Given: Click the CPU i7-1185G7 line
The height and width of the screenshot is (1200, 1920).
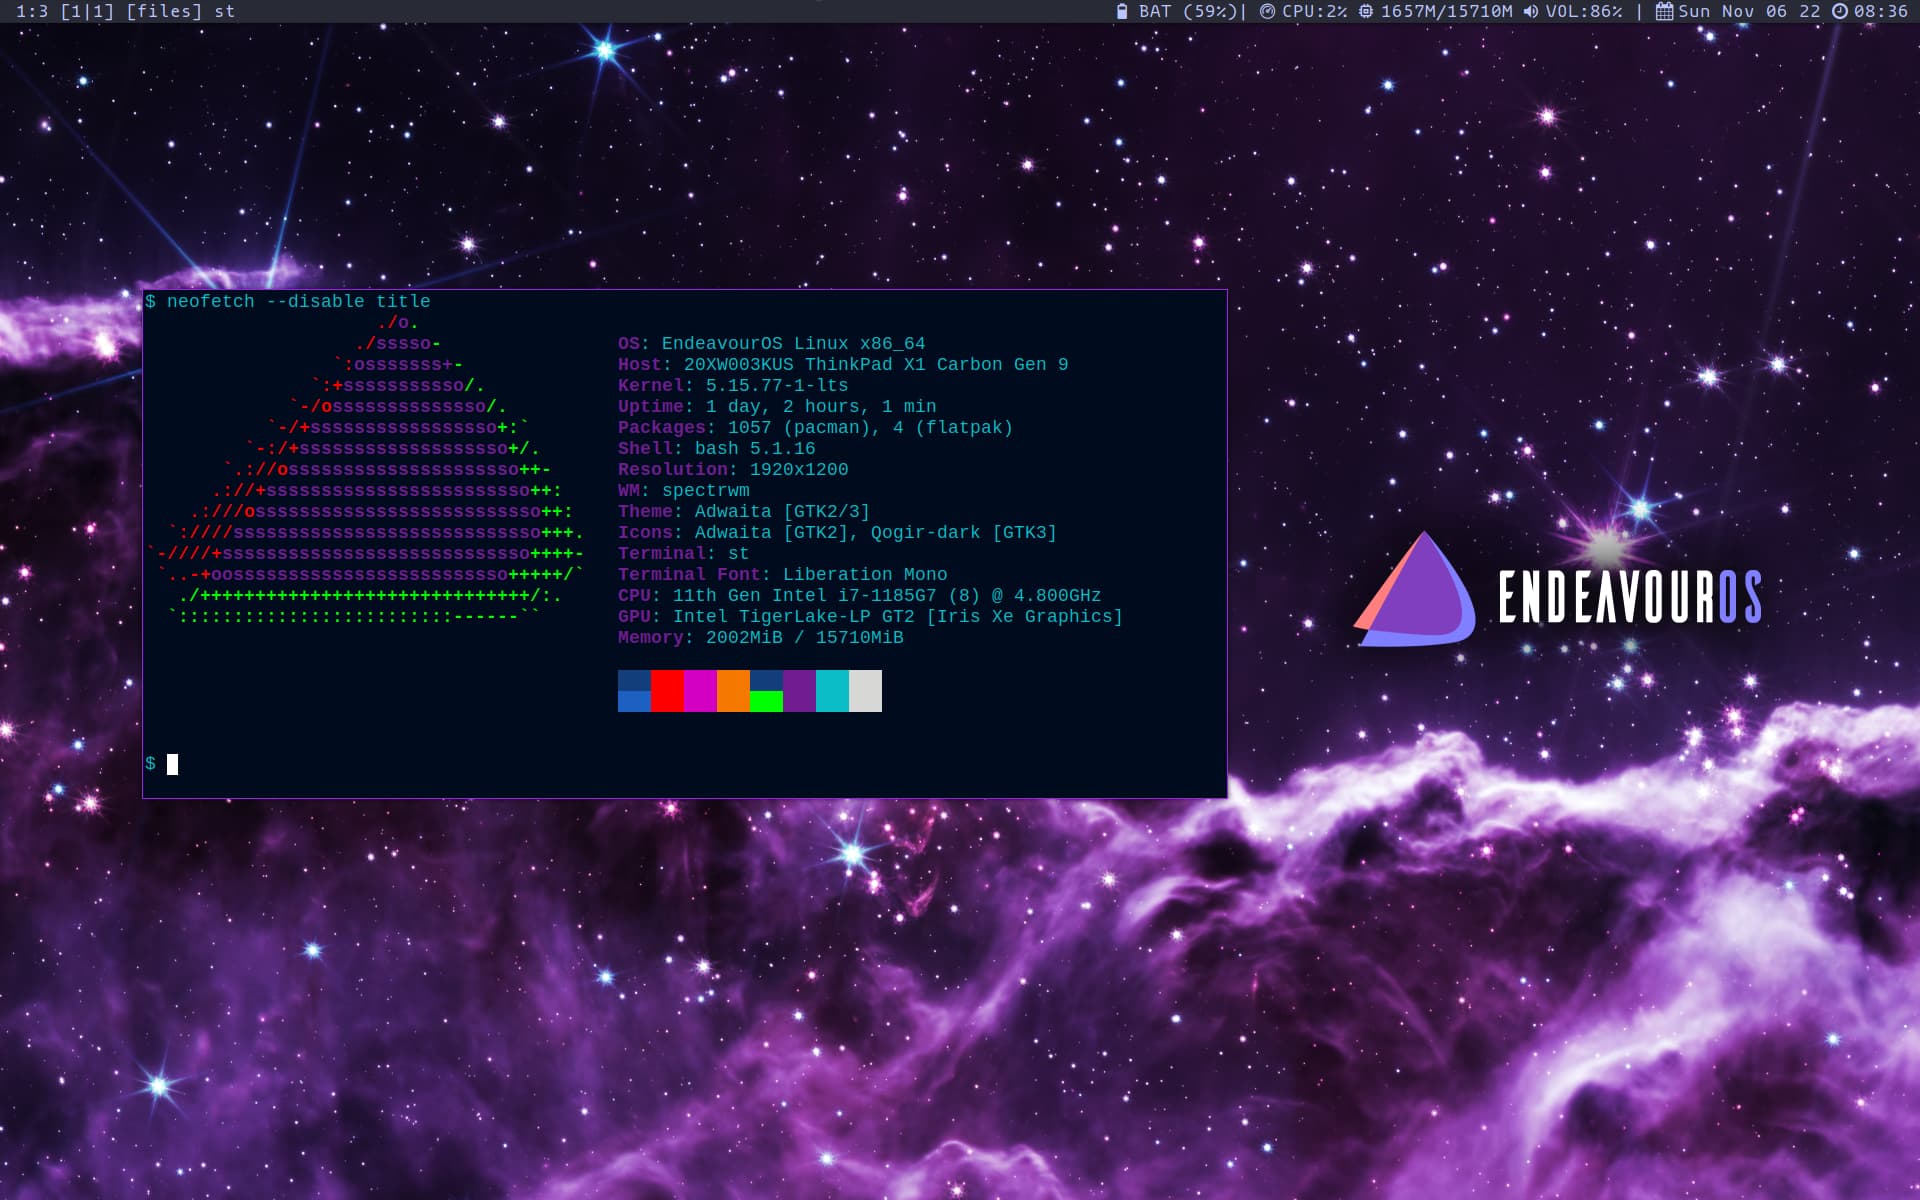Looking at the screenshot, I should point(859,595).
